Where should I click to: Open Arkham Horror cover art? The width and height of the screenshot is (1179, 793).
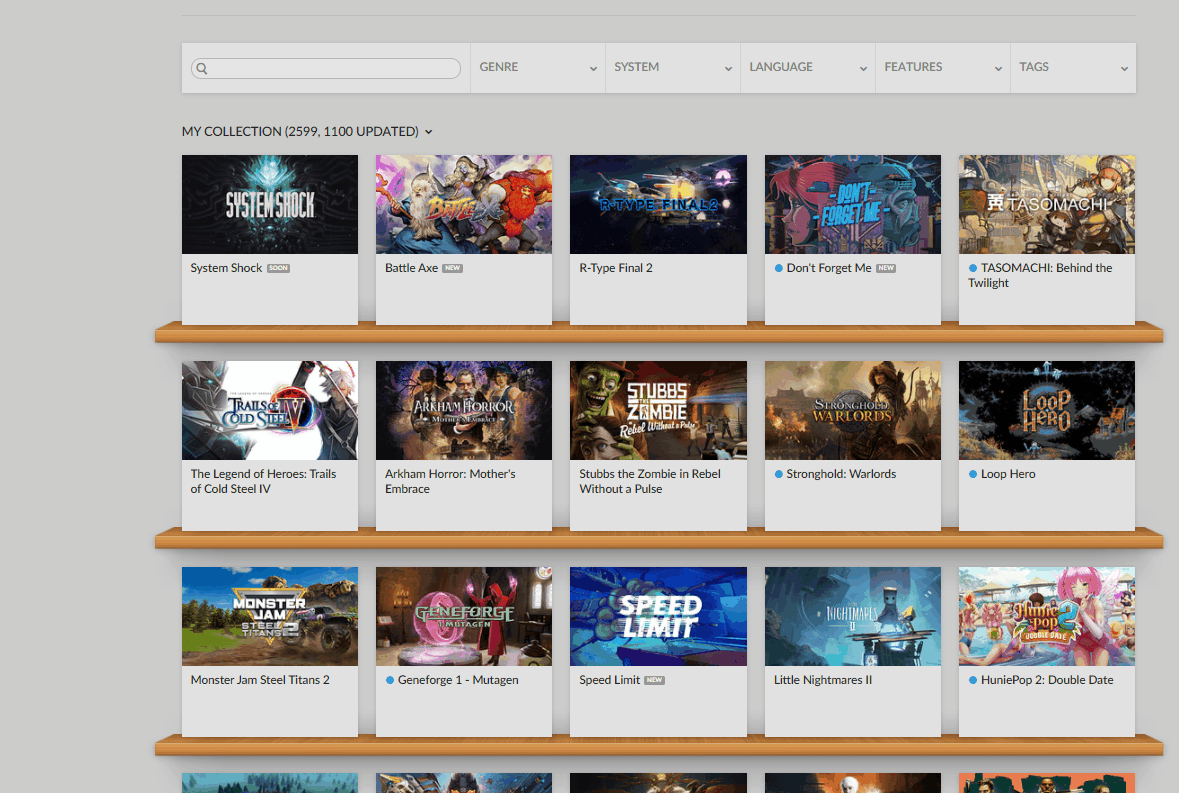pyautogui.click(x=464, y=410)
